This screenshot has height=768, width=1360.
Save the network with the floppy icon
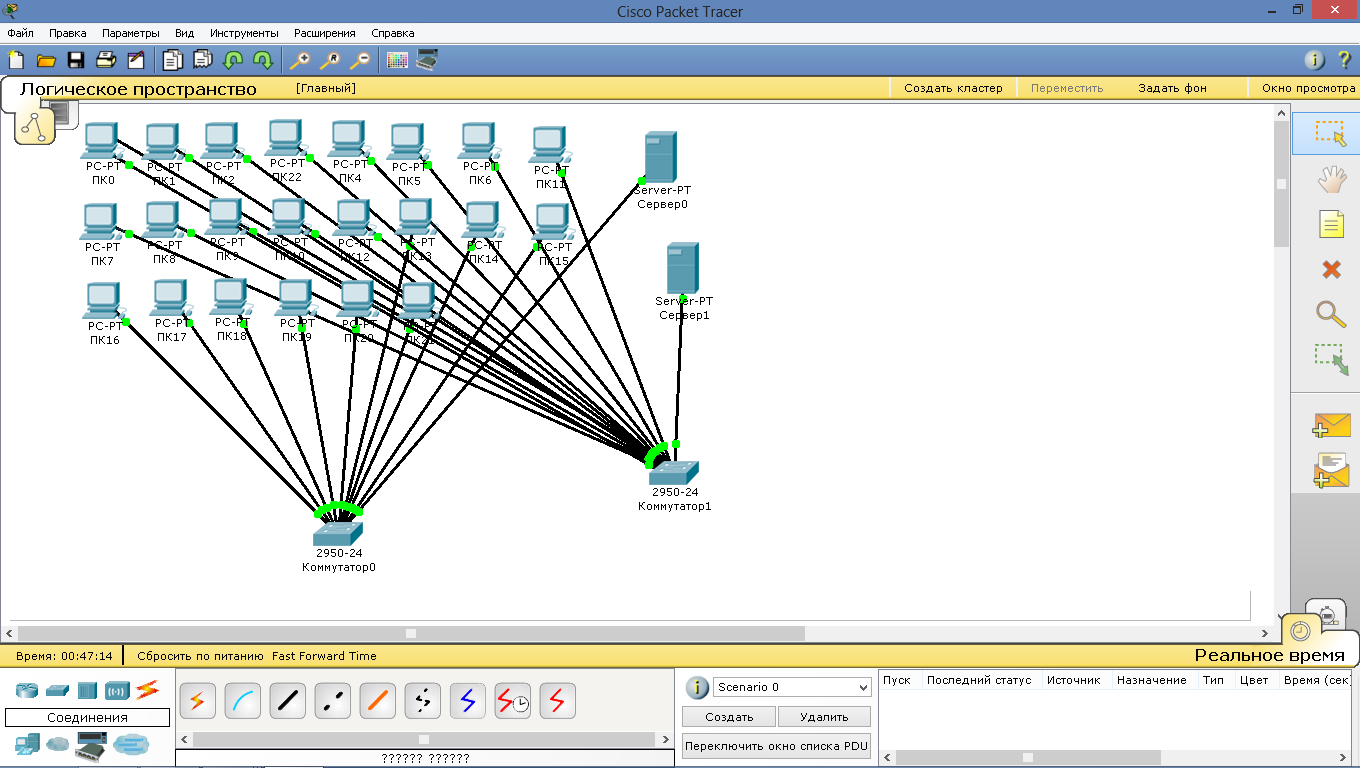[x=76, y=60]
